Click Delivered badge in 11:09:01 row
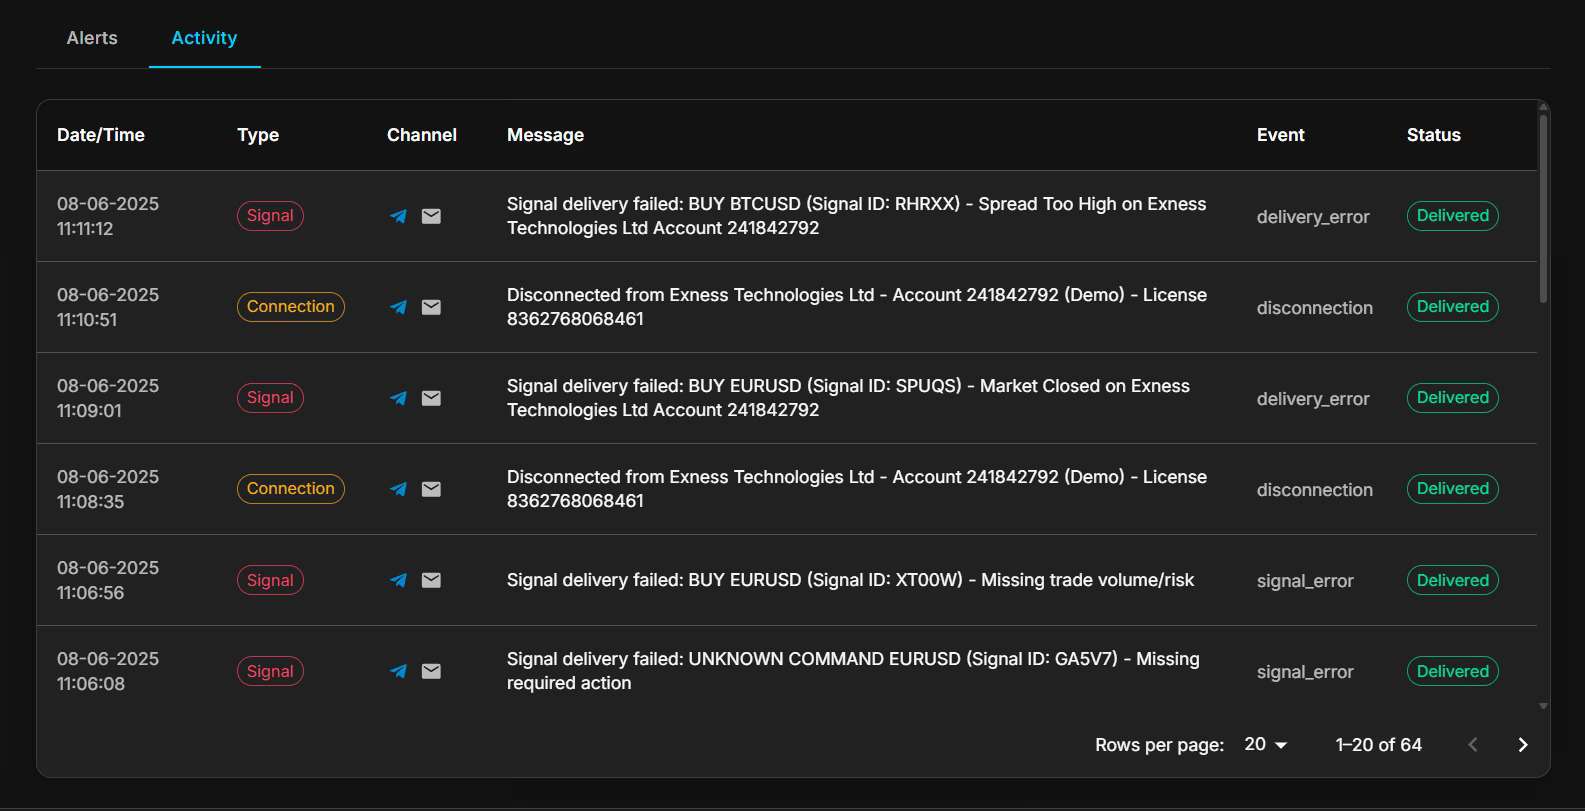Screen dimensions: 1585x811 1453,398
